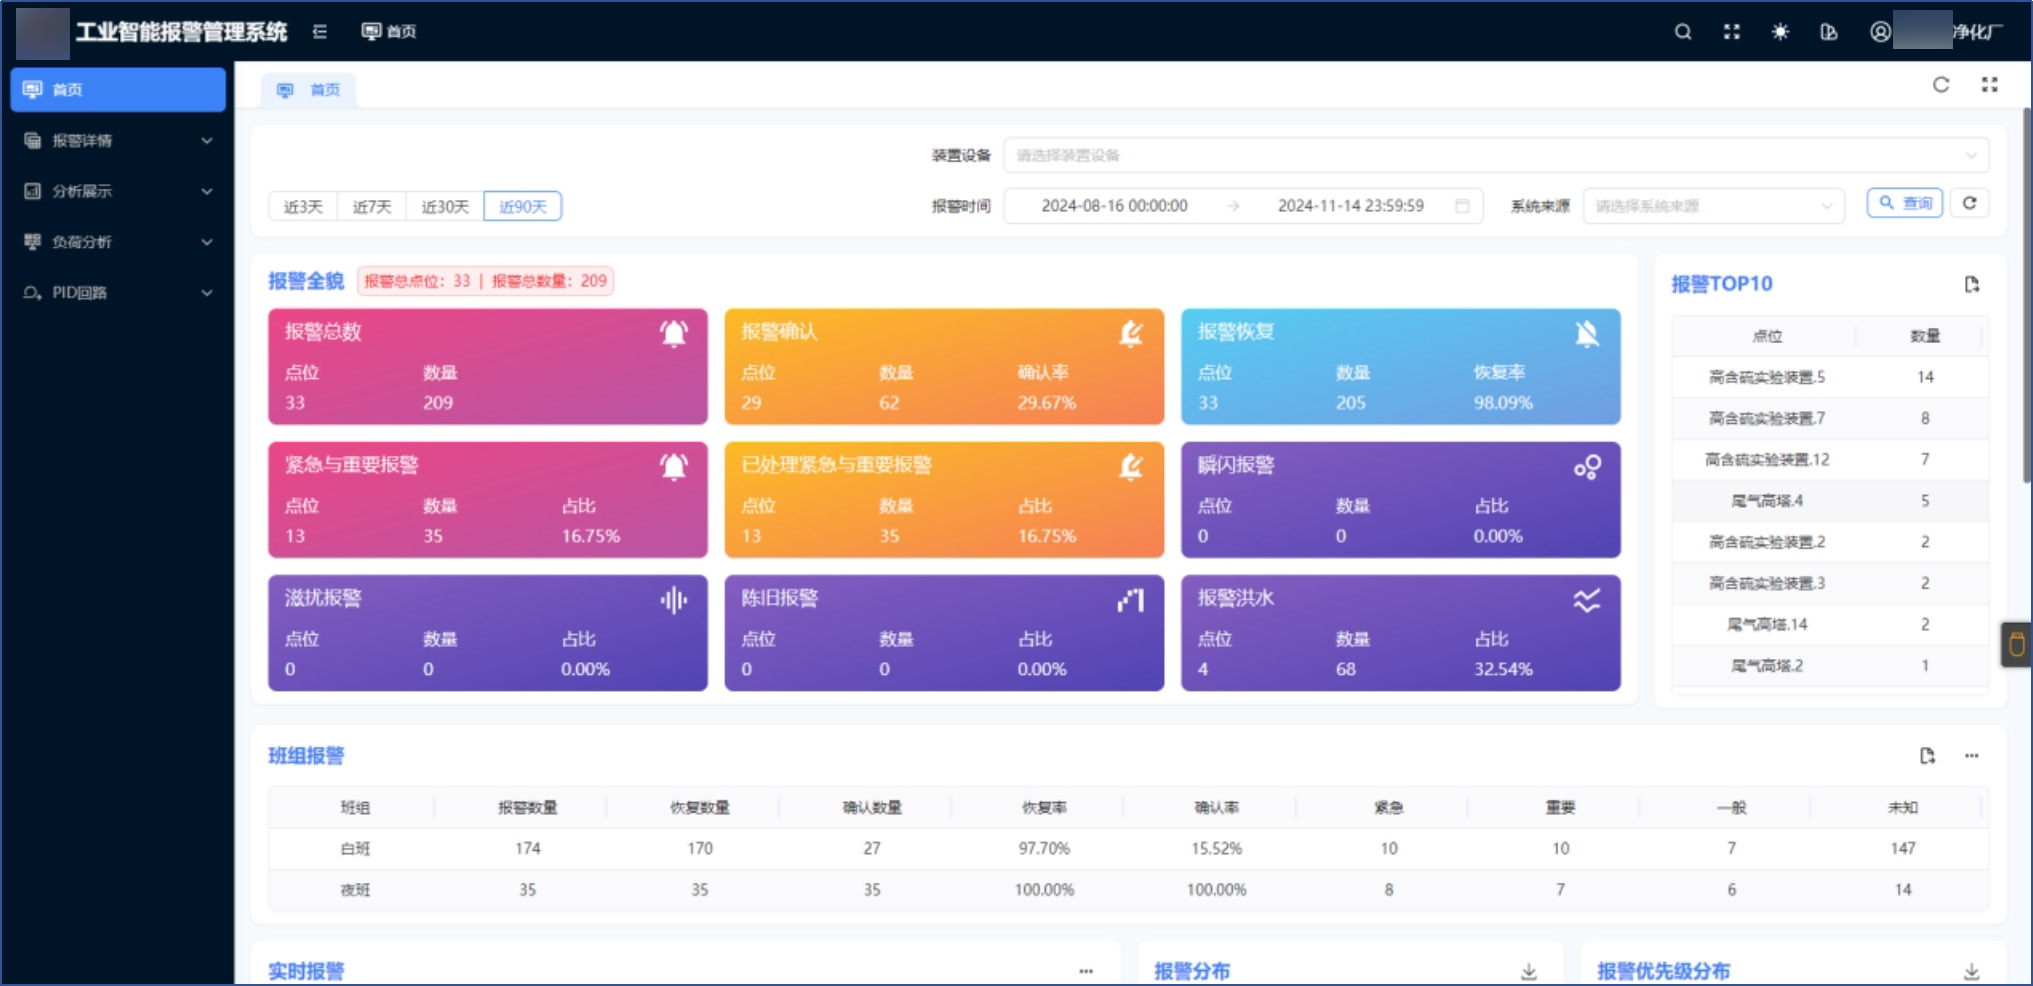Screen dimensions: 2033x986
Task: Open the 装置设备 dropdown selector
Action: click(1495, 156)
